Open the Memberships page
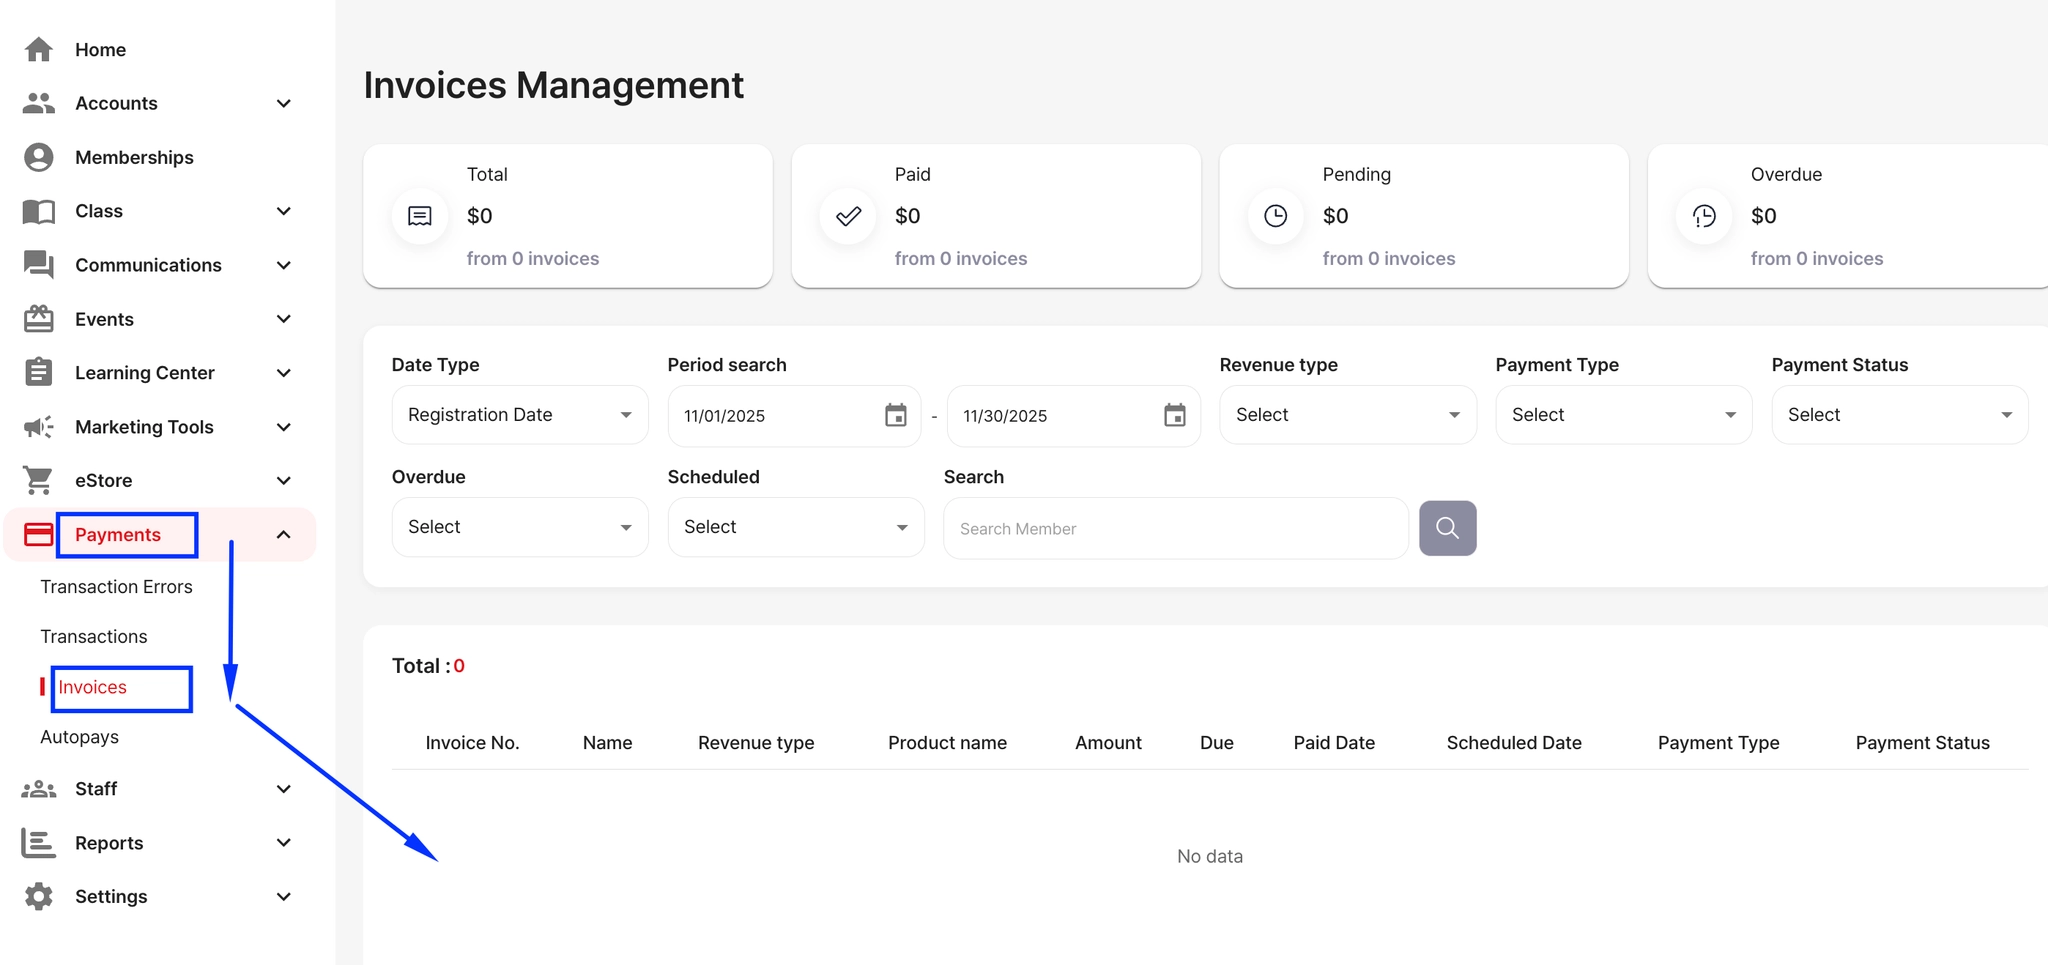The height and width of the screenshot is (965, 2048). (x=134, y=157)
